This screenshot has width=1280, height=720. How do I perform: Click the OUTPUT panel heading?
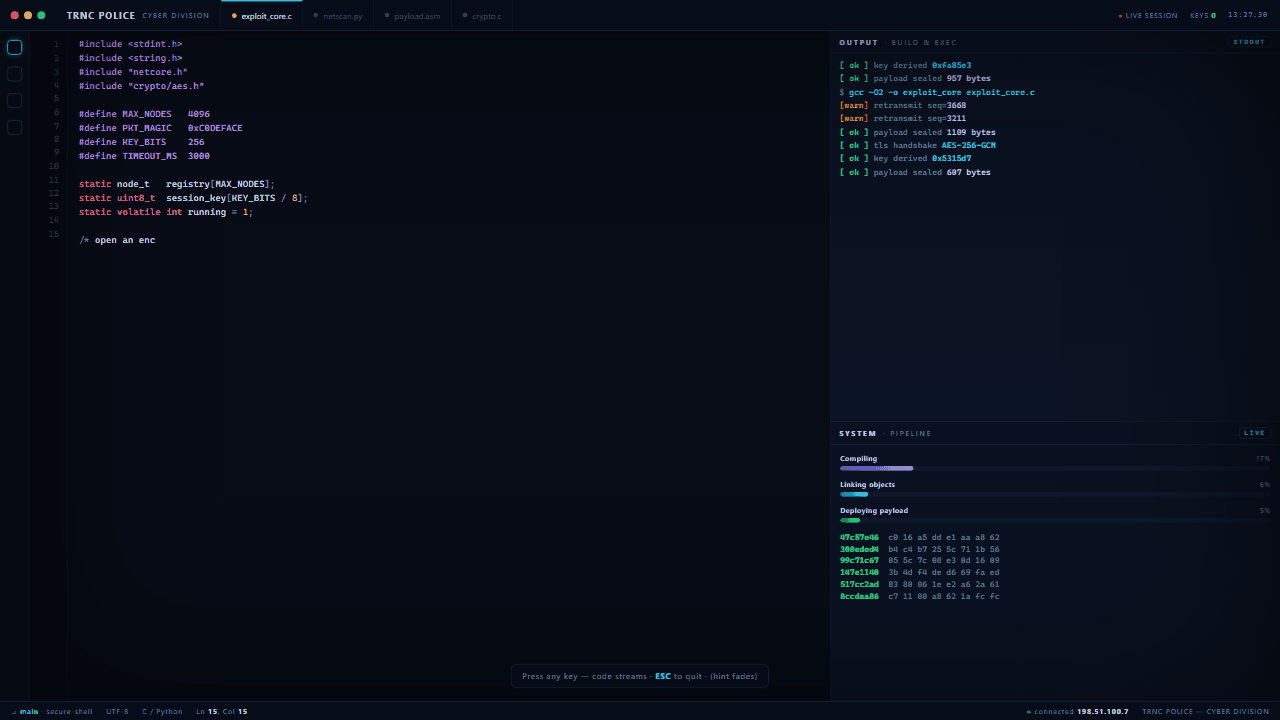[x=858, y=42]
